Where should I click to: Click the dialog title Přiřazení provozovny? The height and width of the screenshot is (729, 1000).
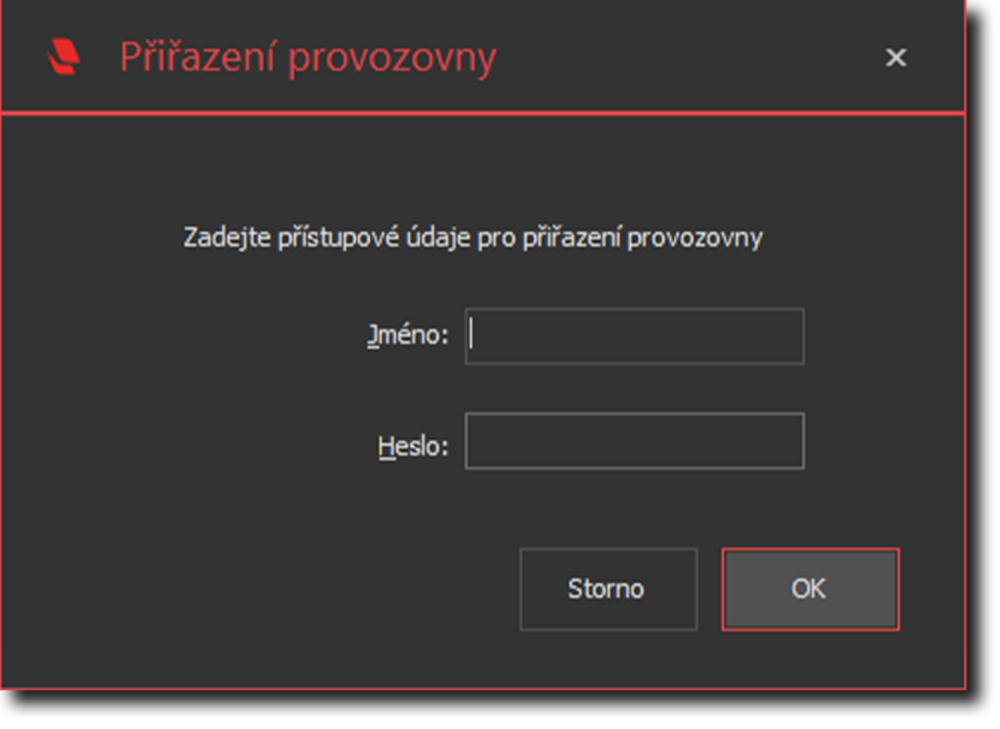308,58
